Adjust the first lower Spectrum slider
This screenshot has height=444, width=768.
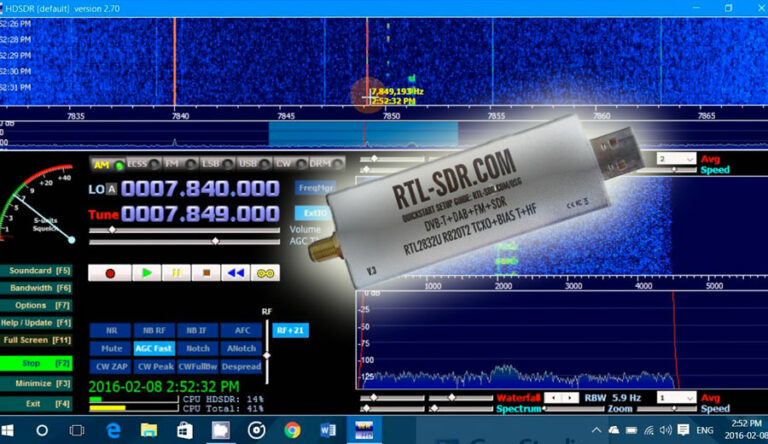coord(392,408)
